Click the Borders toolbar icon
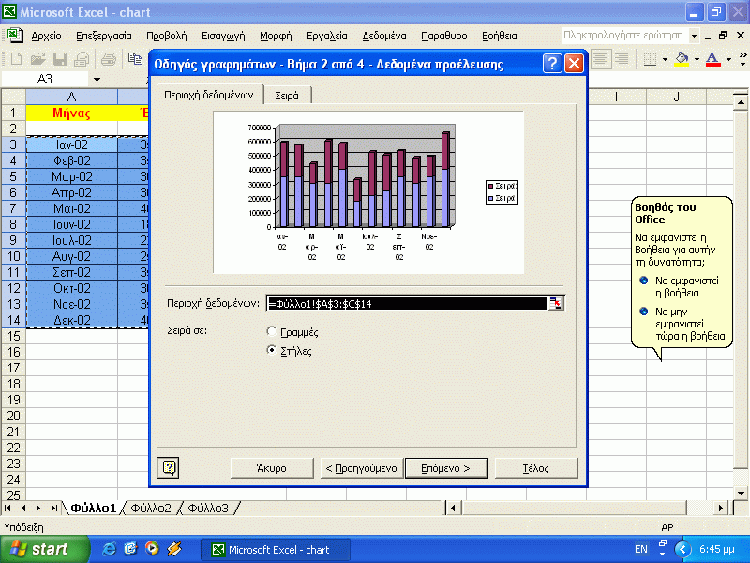750x563 pixels. point(650,59)
